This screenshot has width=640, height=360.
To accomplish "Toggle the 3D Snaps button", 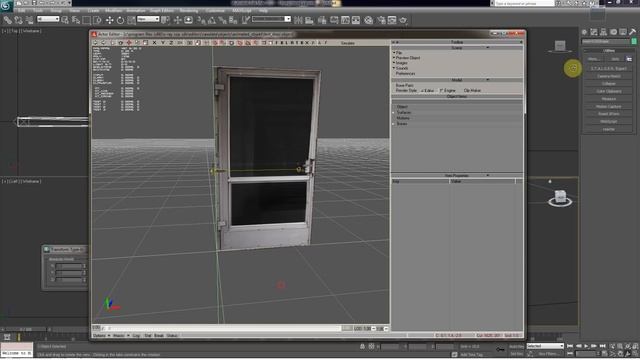I will [x=201, y=20].
